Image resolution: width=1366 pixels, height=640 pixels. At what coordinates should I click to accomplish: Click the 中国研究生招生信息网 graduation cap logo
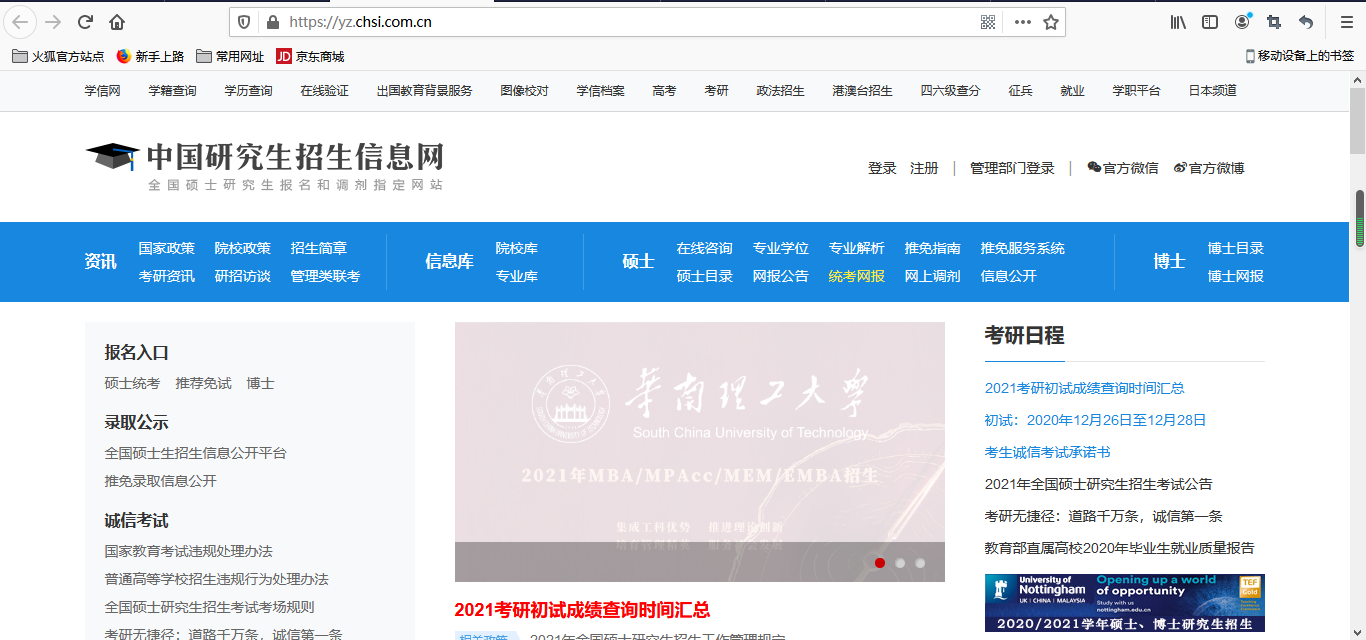pos(264,166)
